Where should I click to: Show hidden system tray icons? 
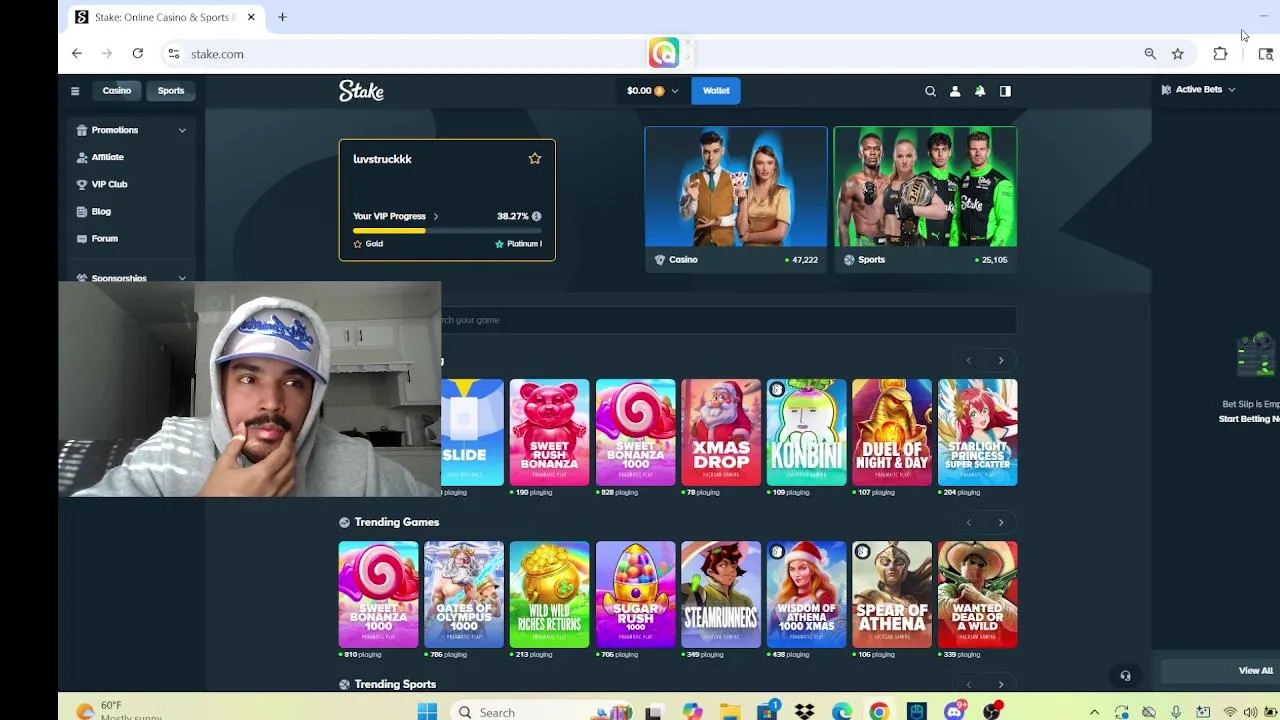coord(1095,712)
